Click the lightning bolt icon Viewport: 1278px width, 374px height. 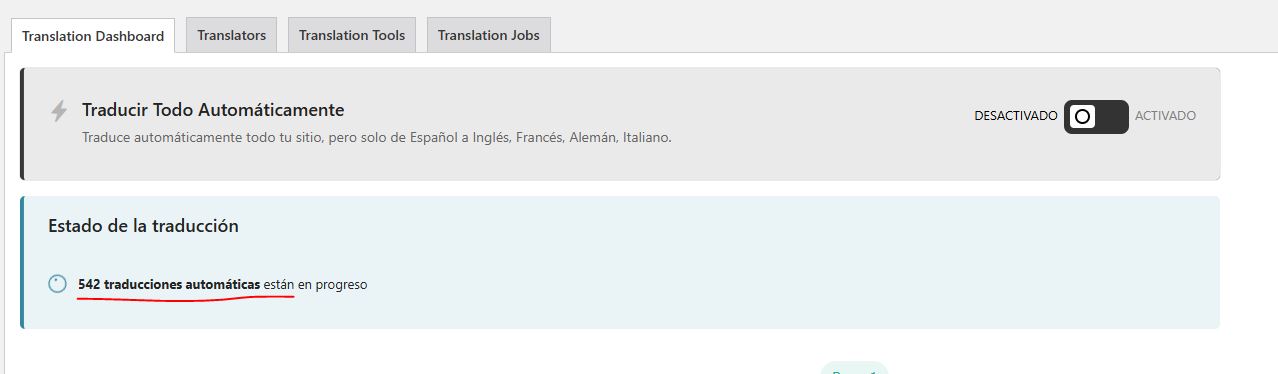[x=59, y=111]
